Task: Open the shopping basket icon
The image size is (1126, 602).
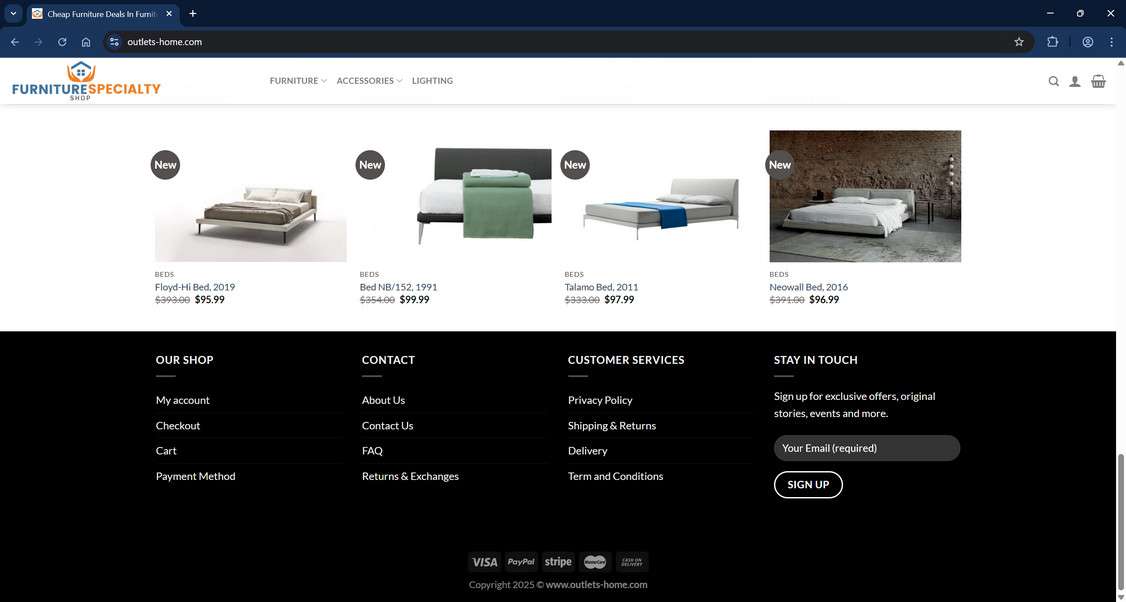Action: pyautogui.click(x=1099, y=81)
